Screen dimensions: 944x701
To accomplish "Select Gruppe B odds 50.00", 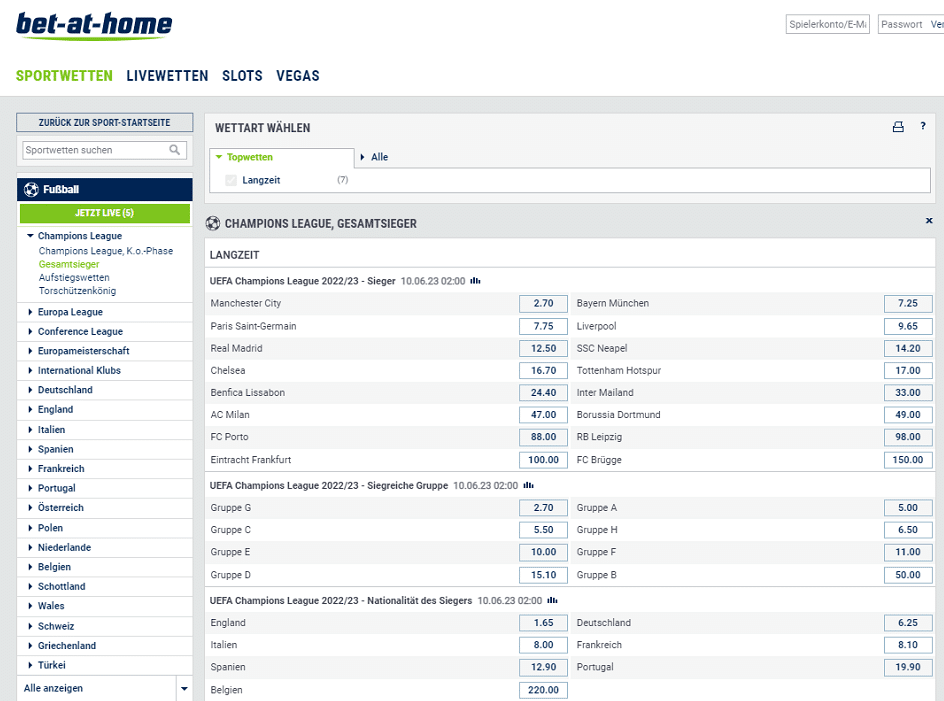I will [x=908, y=575].
